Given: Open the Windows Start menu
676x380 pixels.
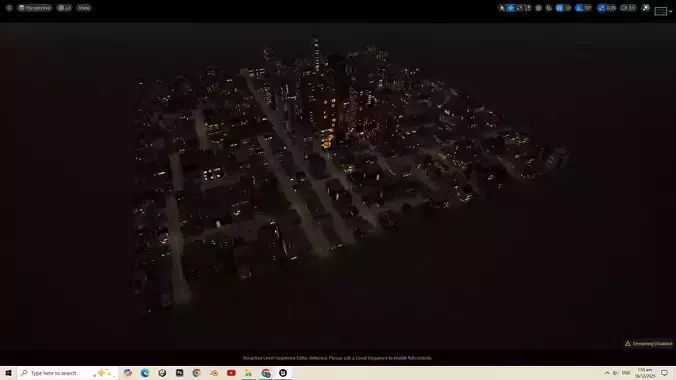Looking at the screenshot, I should [x=8, y=373].
